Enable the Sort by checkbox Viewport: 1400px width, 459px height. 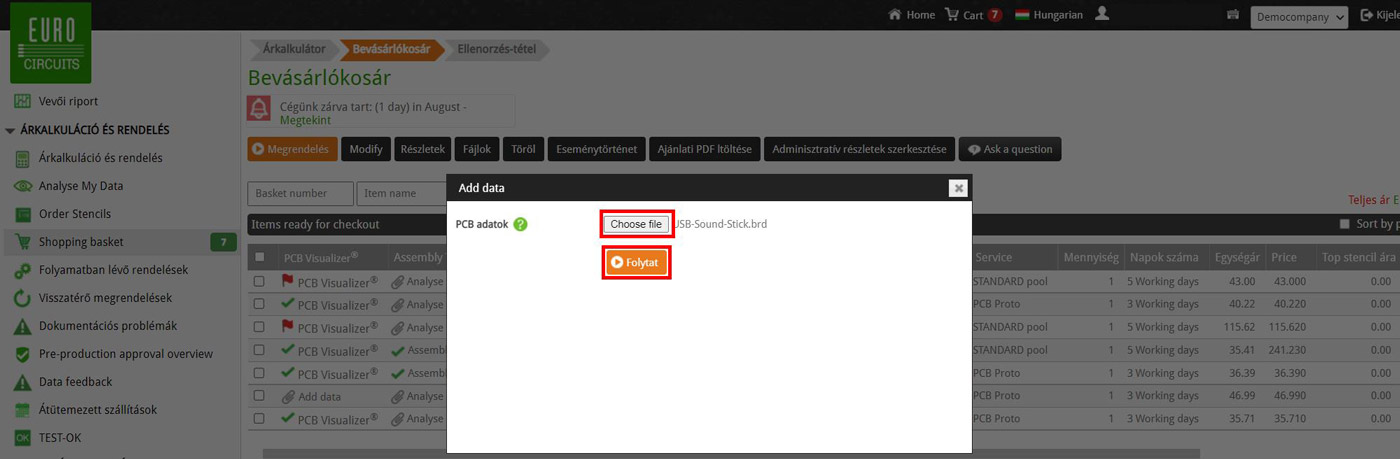(x=1345, y=224)
